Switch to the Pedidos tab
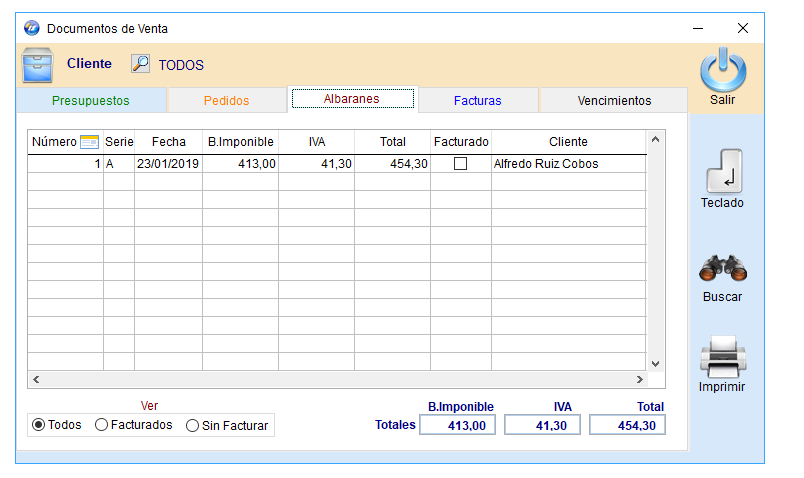Screen dimensions: 804x478 click(x=226, y=101)
